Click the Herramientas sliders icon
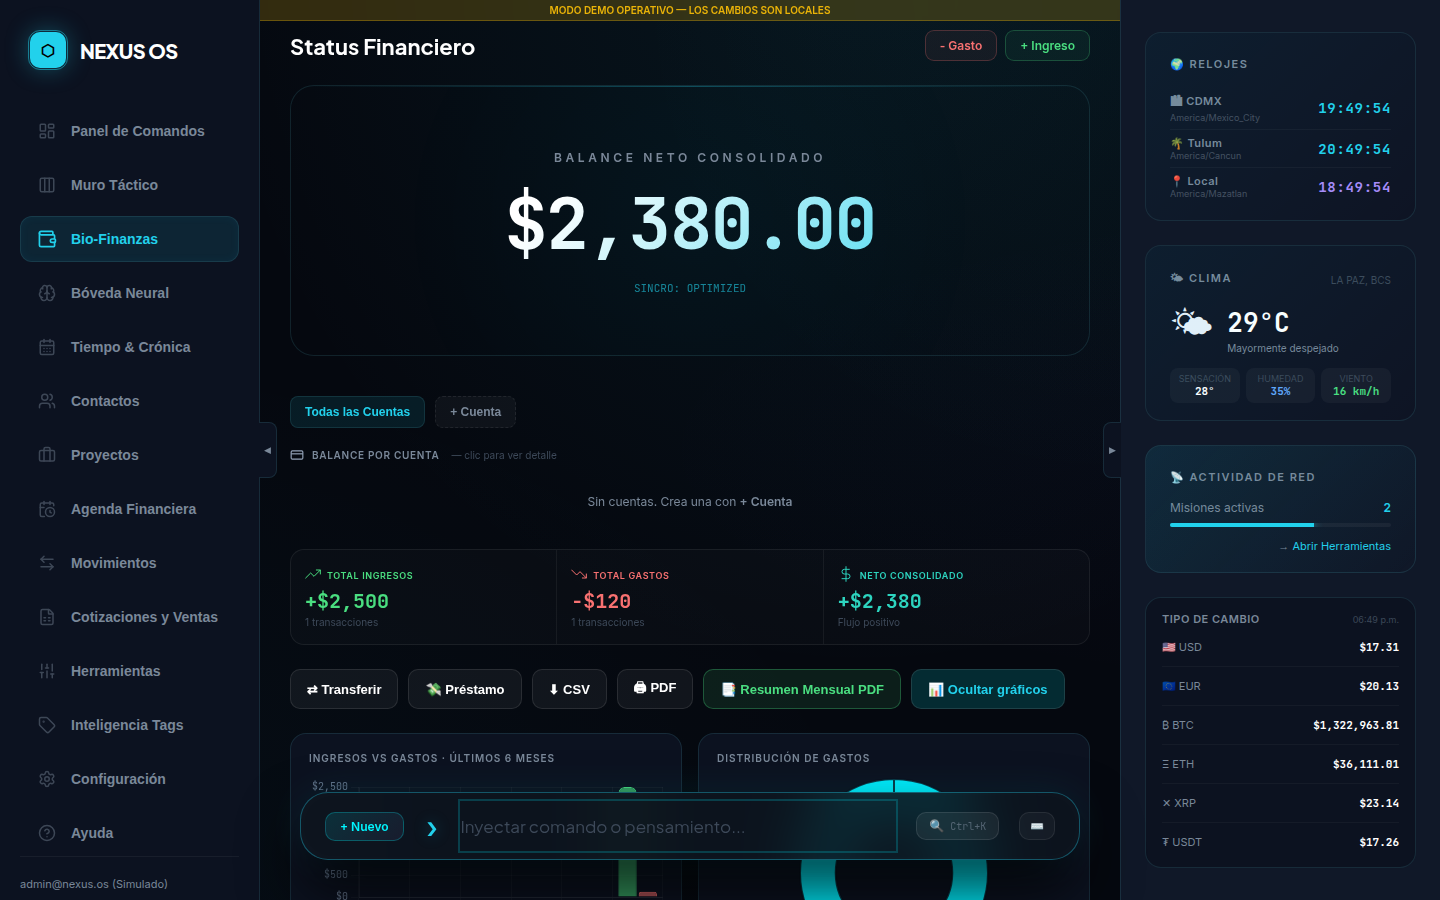Viewport: 1440px width, 900px height. pyautogui.click(x=47, y=671)
